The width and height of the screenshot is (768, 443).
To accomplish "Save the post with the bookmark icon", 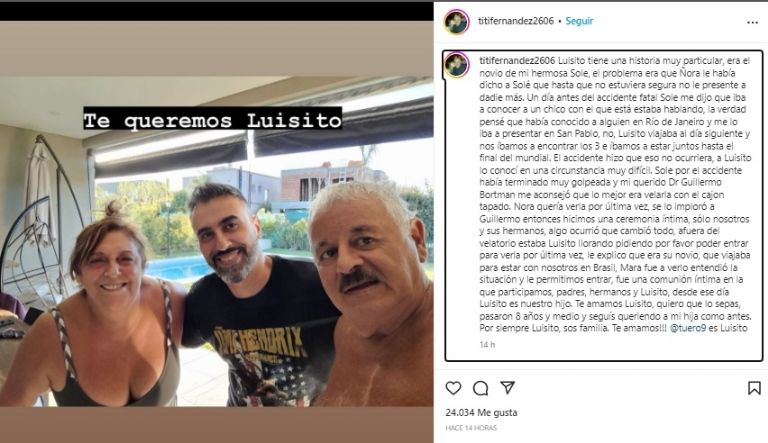I will pos(754,388).
